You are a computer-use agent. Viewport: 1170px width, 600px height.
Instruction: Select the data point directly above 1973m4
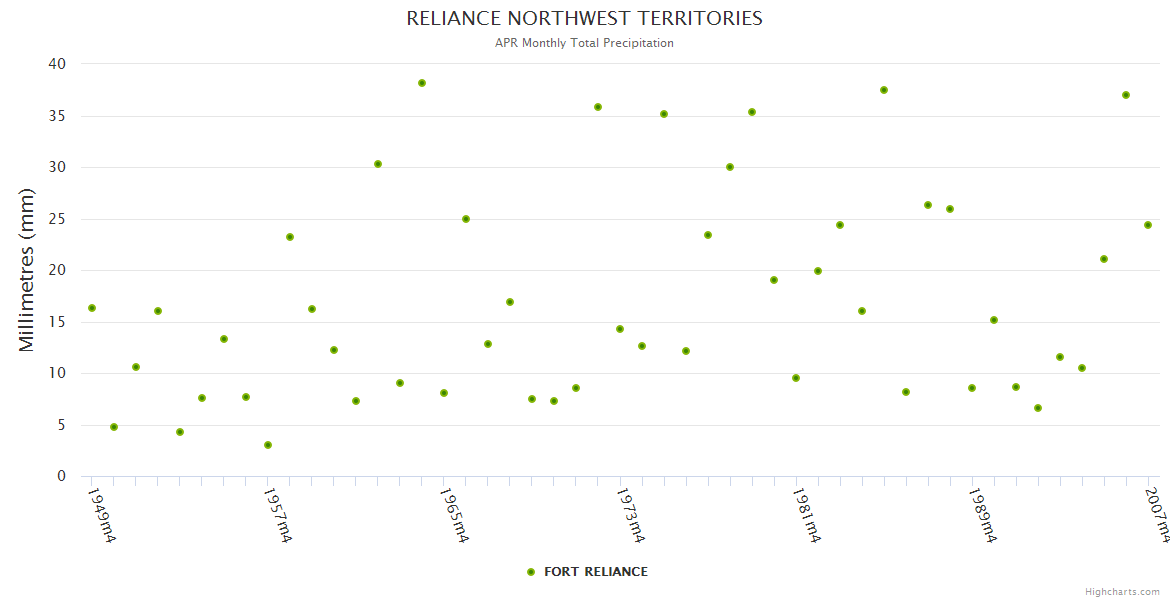(x=620, y=329)
